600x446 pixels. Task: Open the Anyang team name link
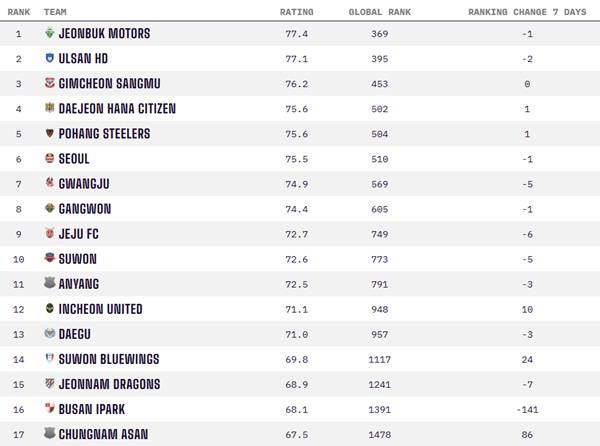point(82,284)
